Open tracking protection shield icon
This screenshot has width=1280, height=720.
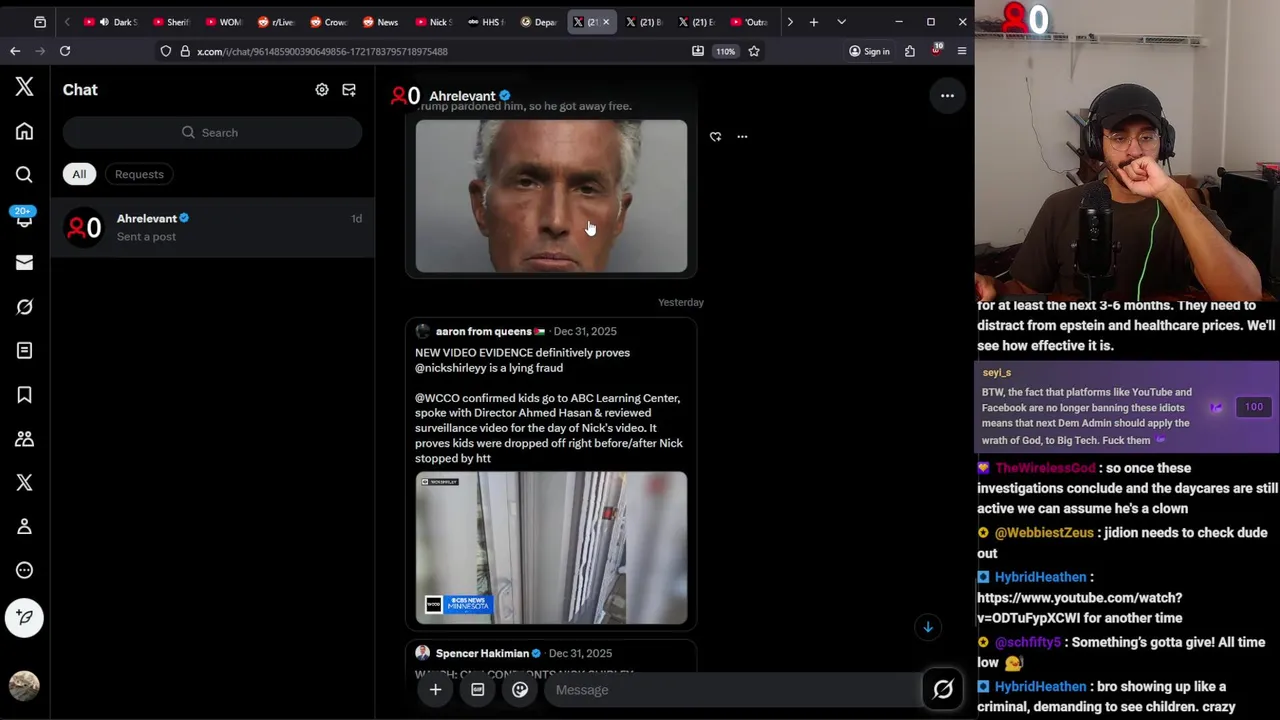coord(166,51)
